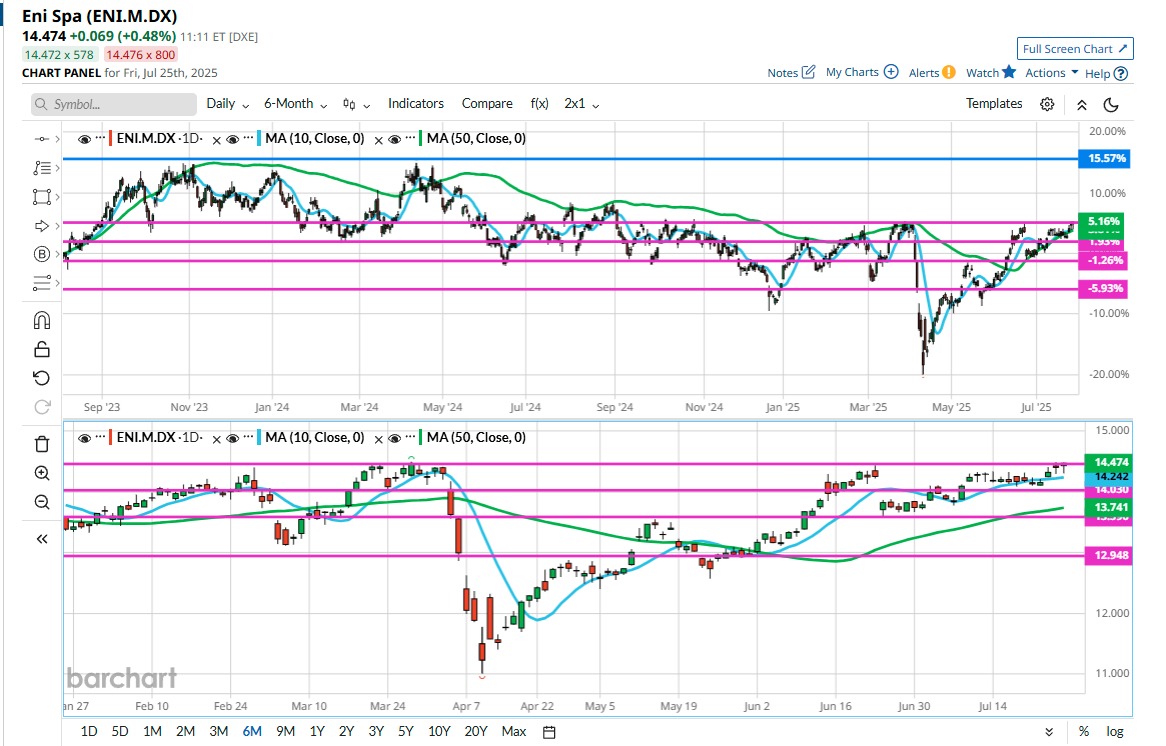Open MA (10) options dots in top chart
Image resolution: width=1166 pixels, height=746 pixels.
[x=248, y=138]
